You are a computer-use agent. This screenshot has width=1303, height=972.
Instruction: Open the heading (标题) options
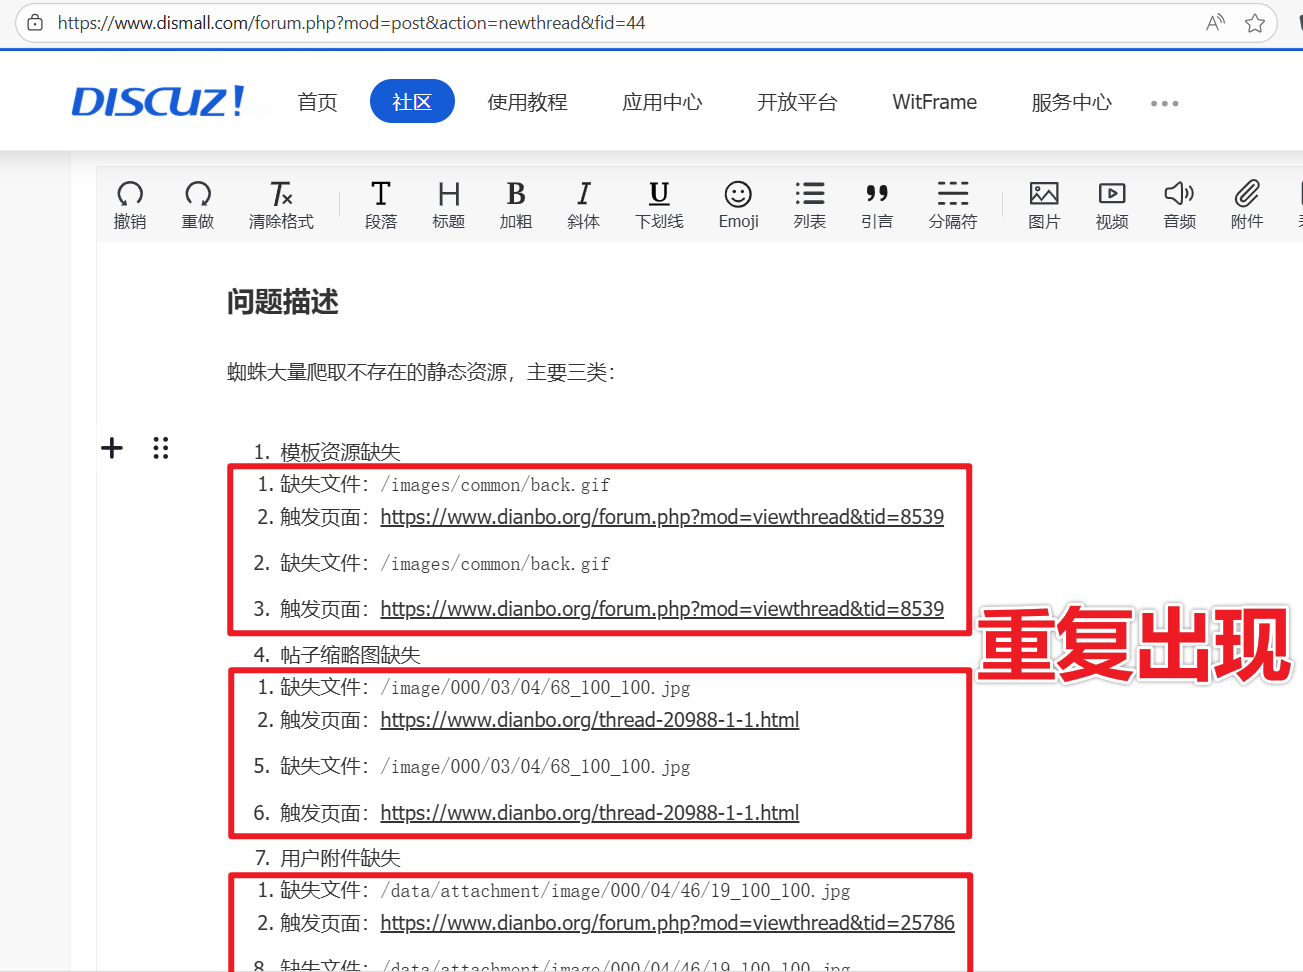coord(449,204)
